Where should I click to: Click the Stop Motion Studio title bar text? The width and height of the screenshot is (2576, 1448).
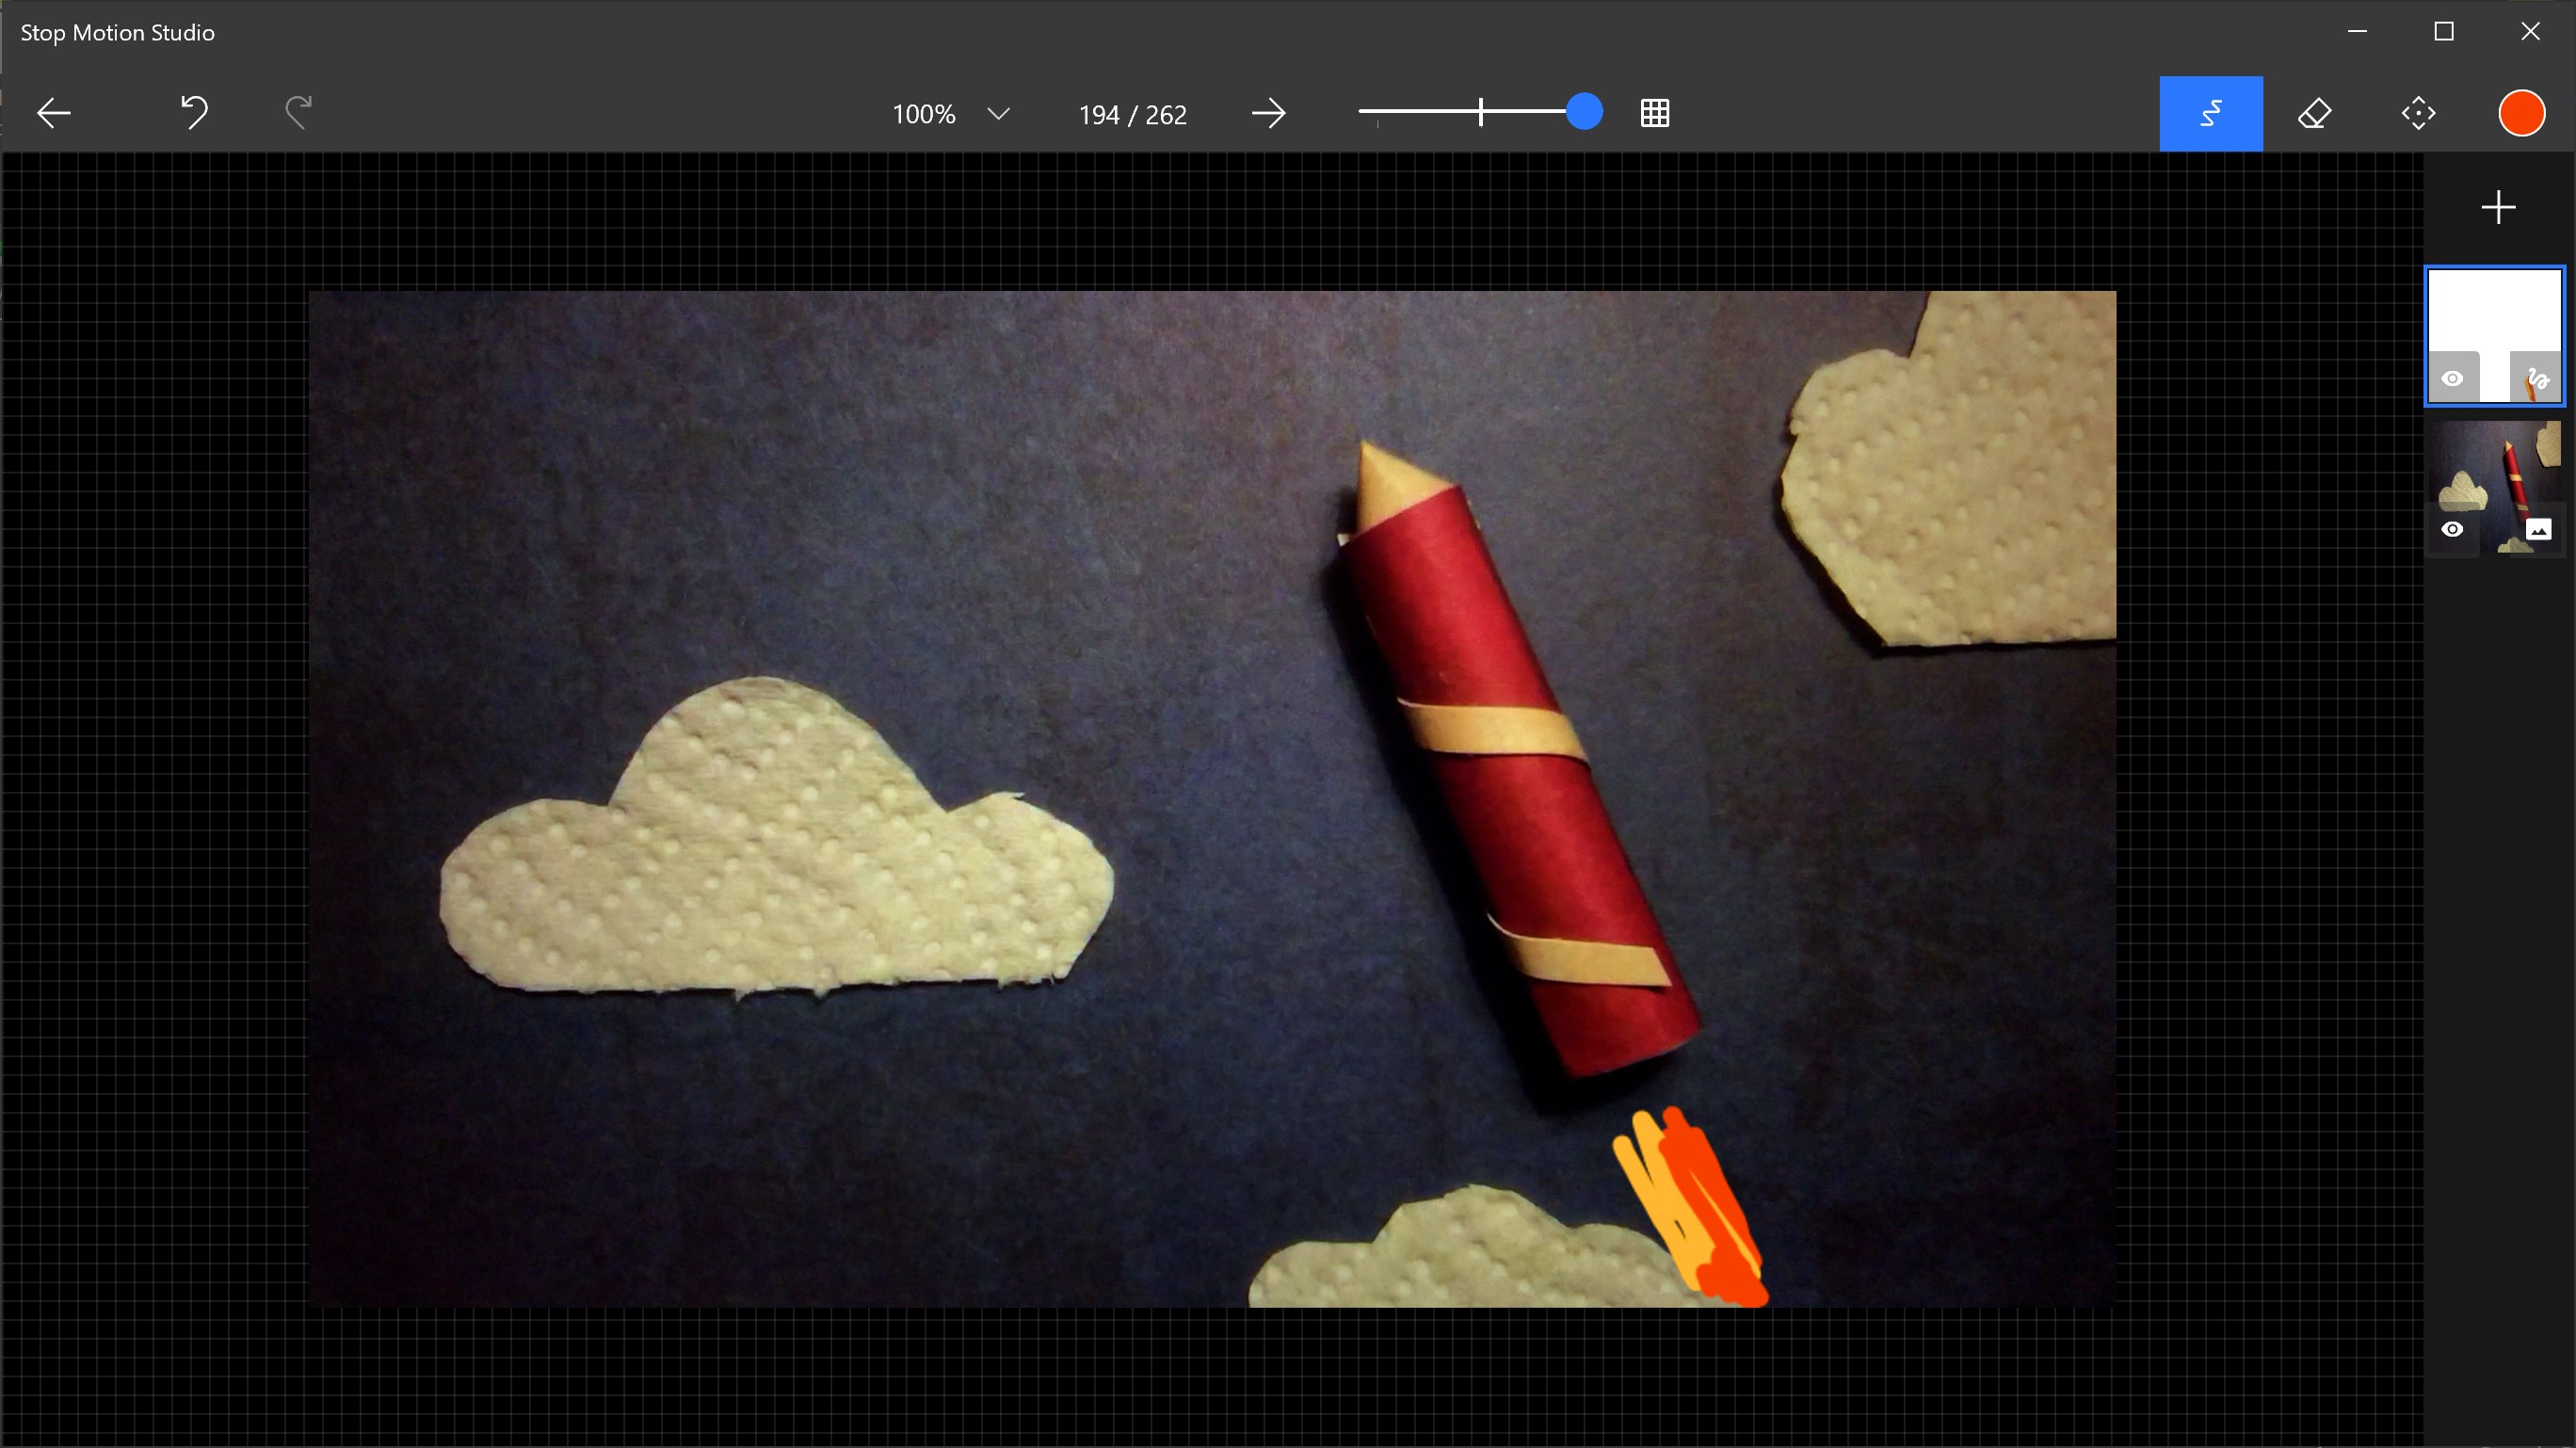[x=116, y=31]
